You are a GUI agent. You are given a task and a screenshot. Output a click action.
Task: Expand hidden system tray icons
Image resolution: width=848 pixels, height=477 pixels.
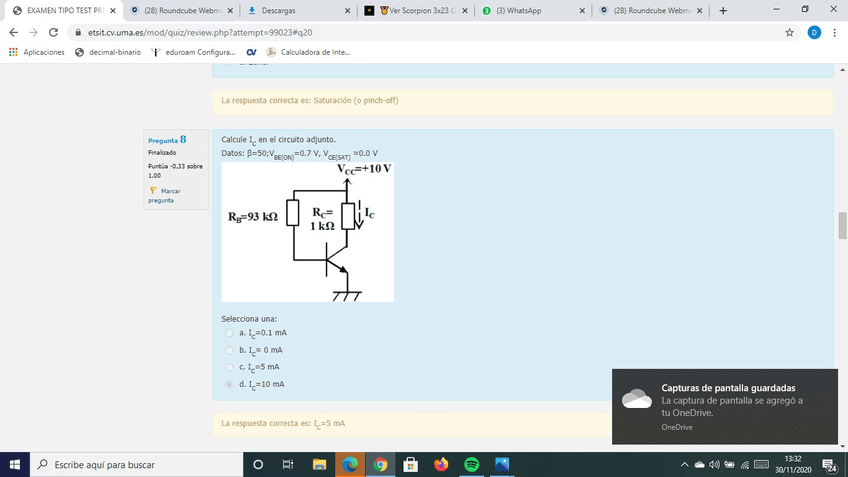pyautogui.click(x=685, y=465)
